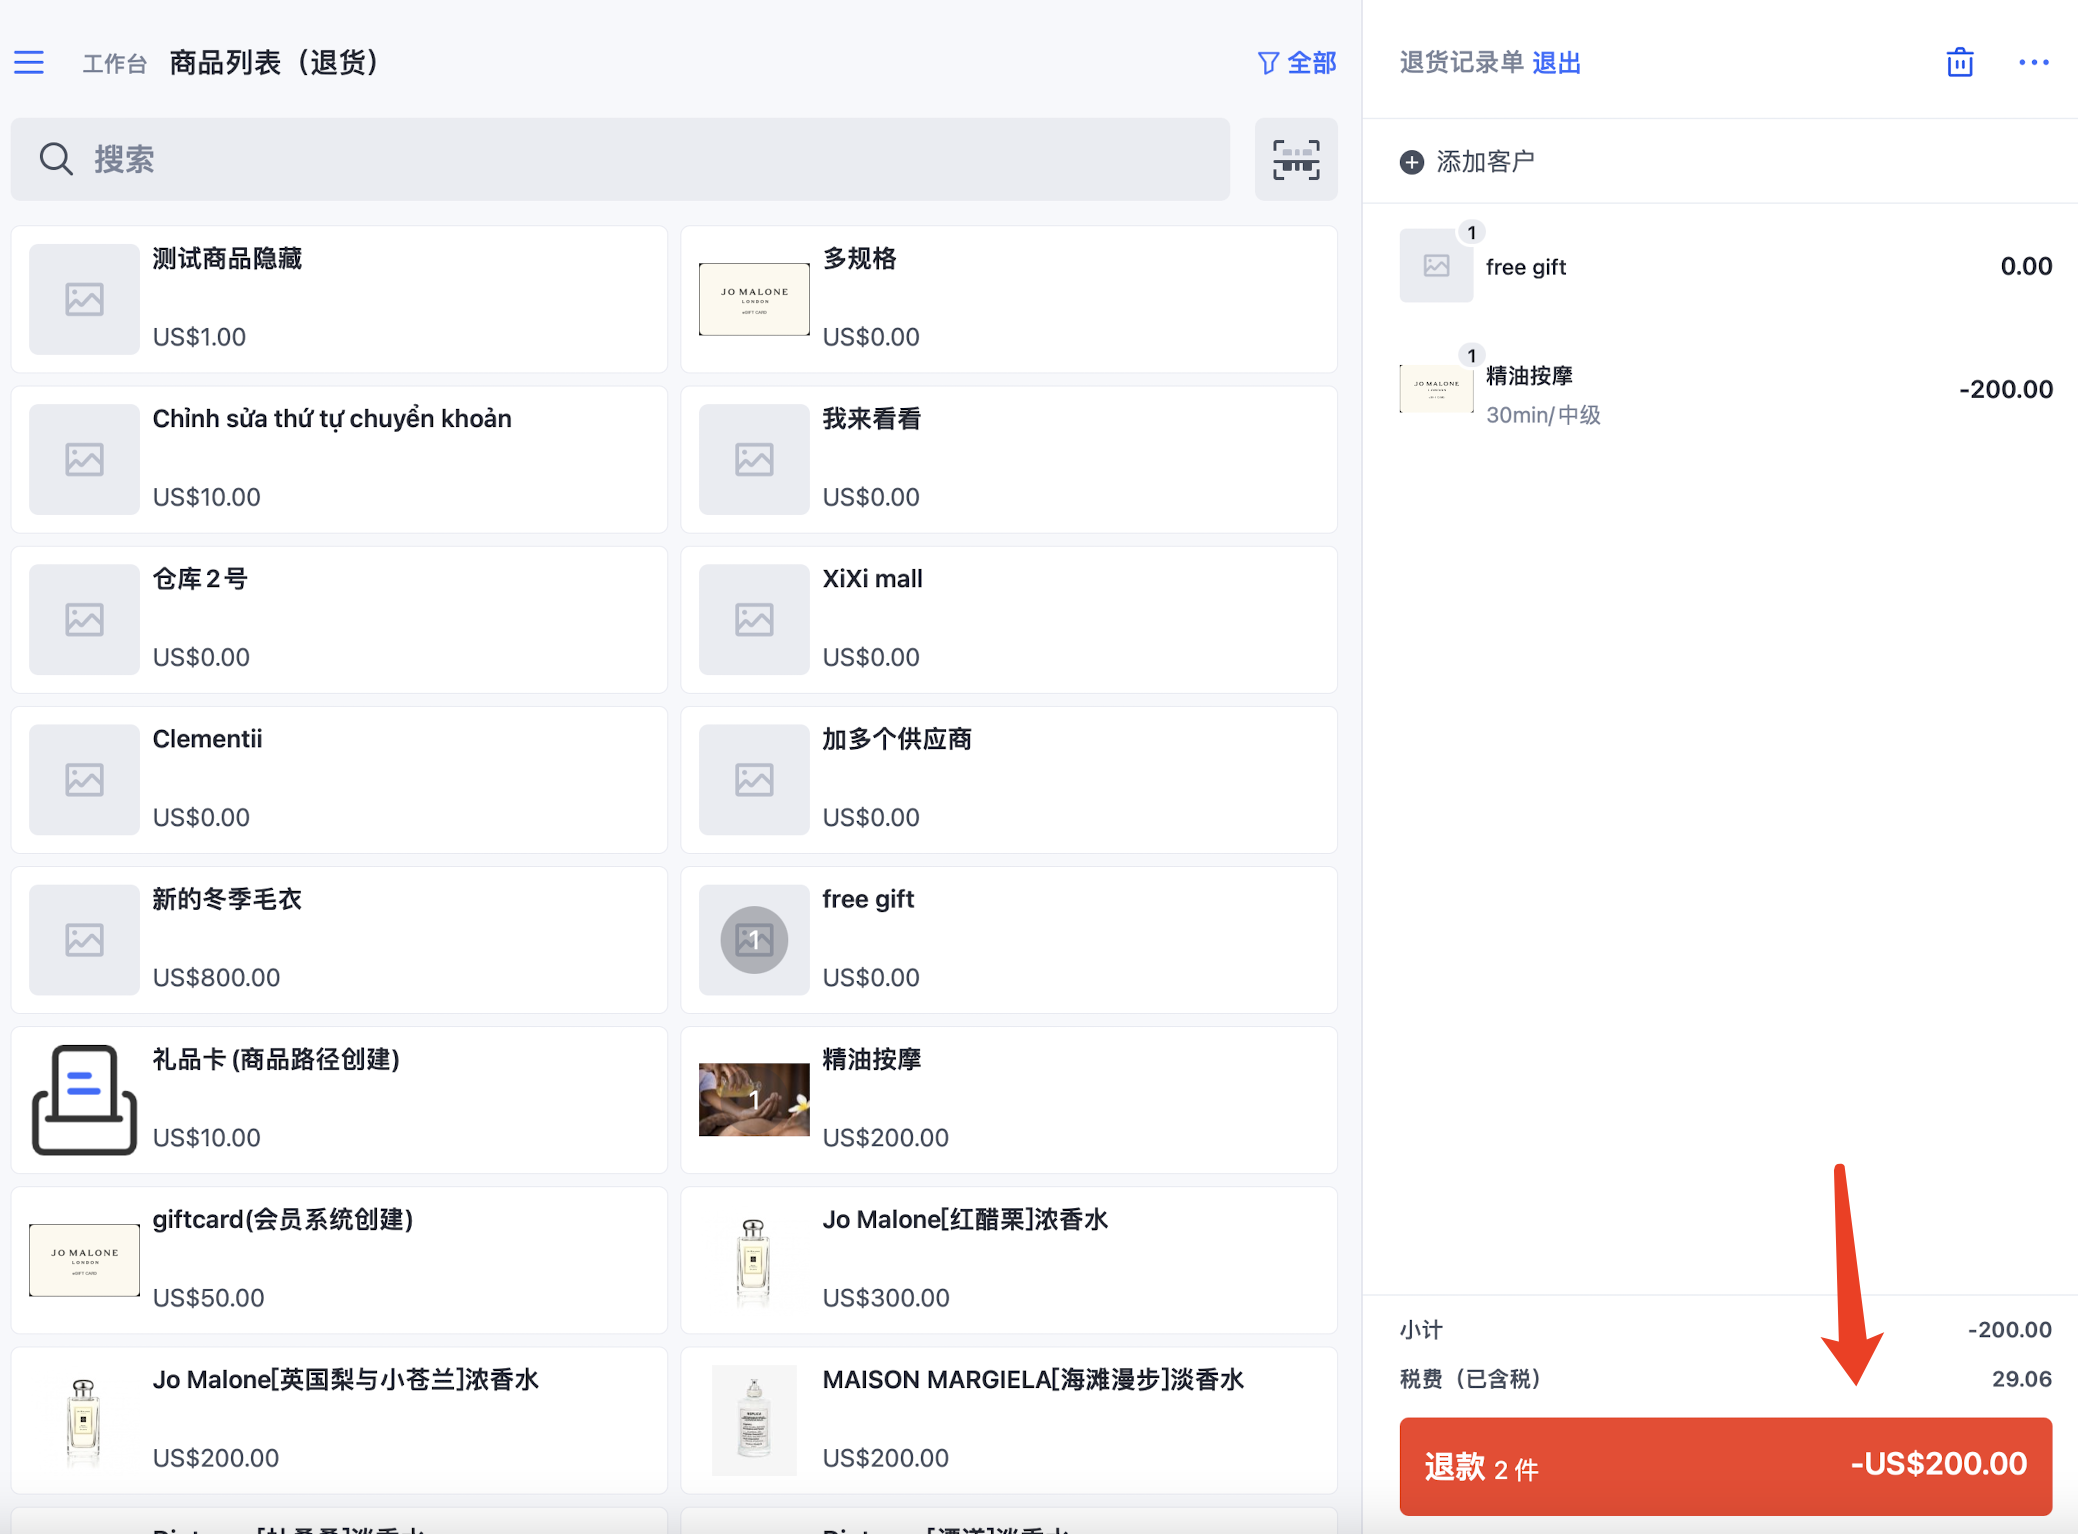Open 精油按摩 30min/中级 cart line
The width and height of the screenshot is (2078, 1534).
coord(1725,390)
